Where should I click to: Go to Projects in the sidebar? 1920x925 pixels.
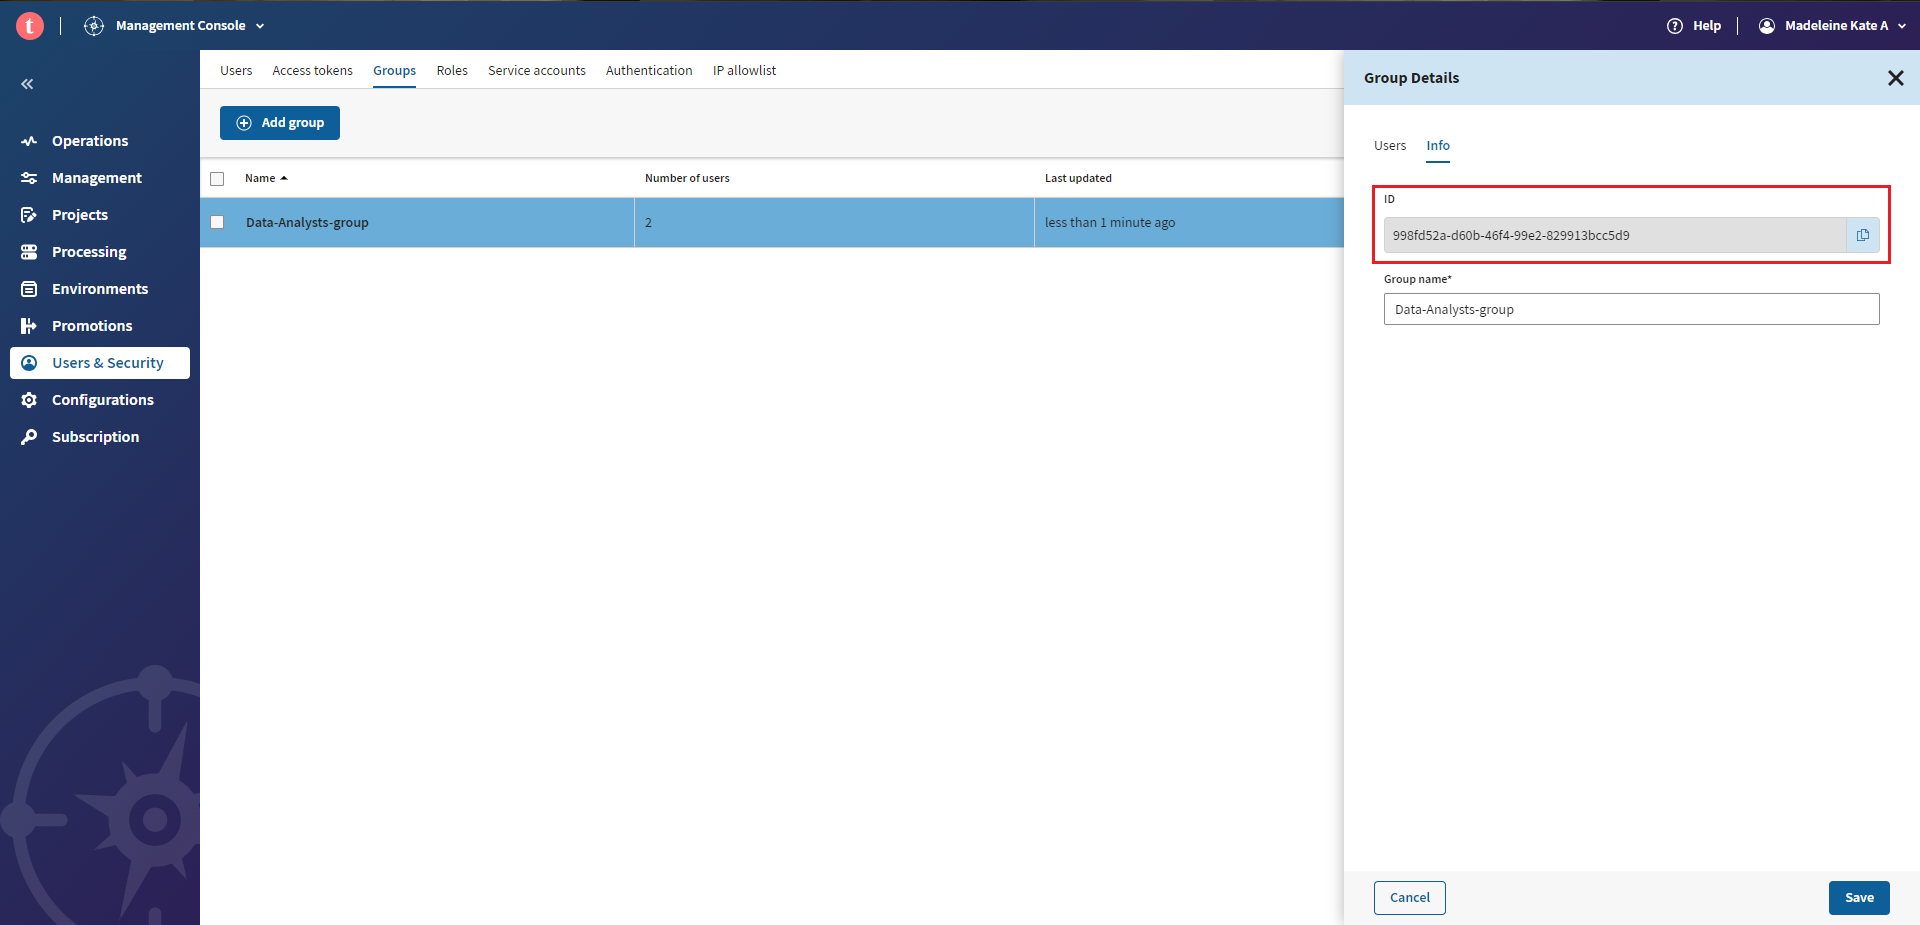[x=80, y=215]
